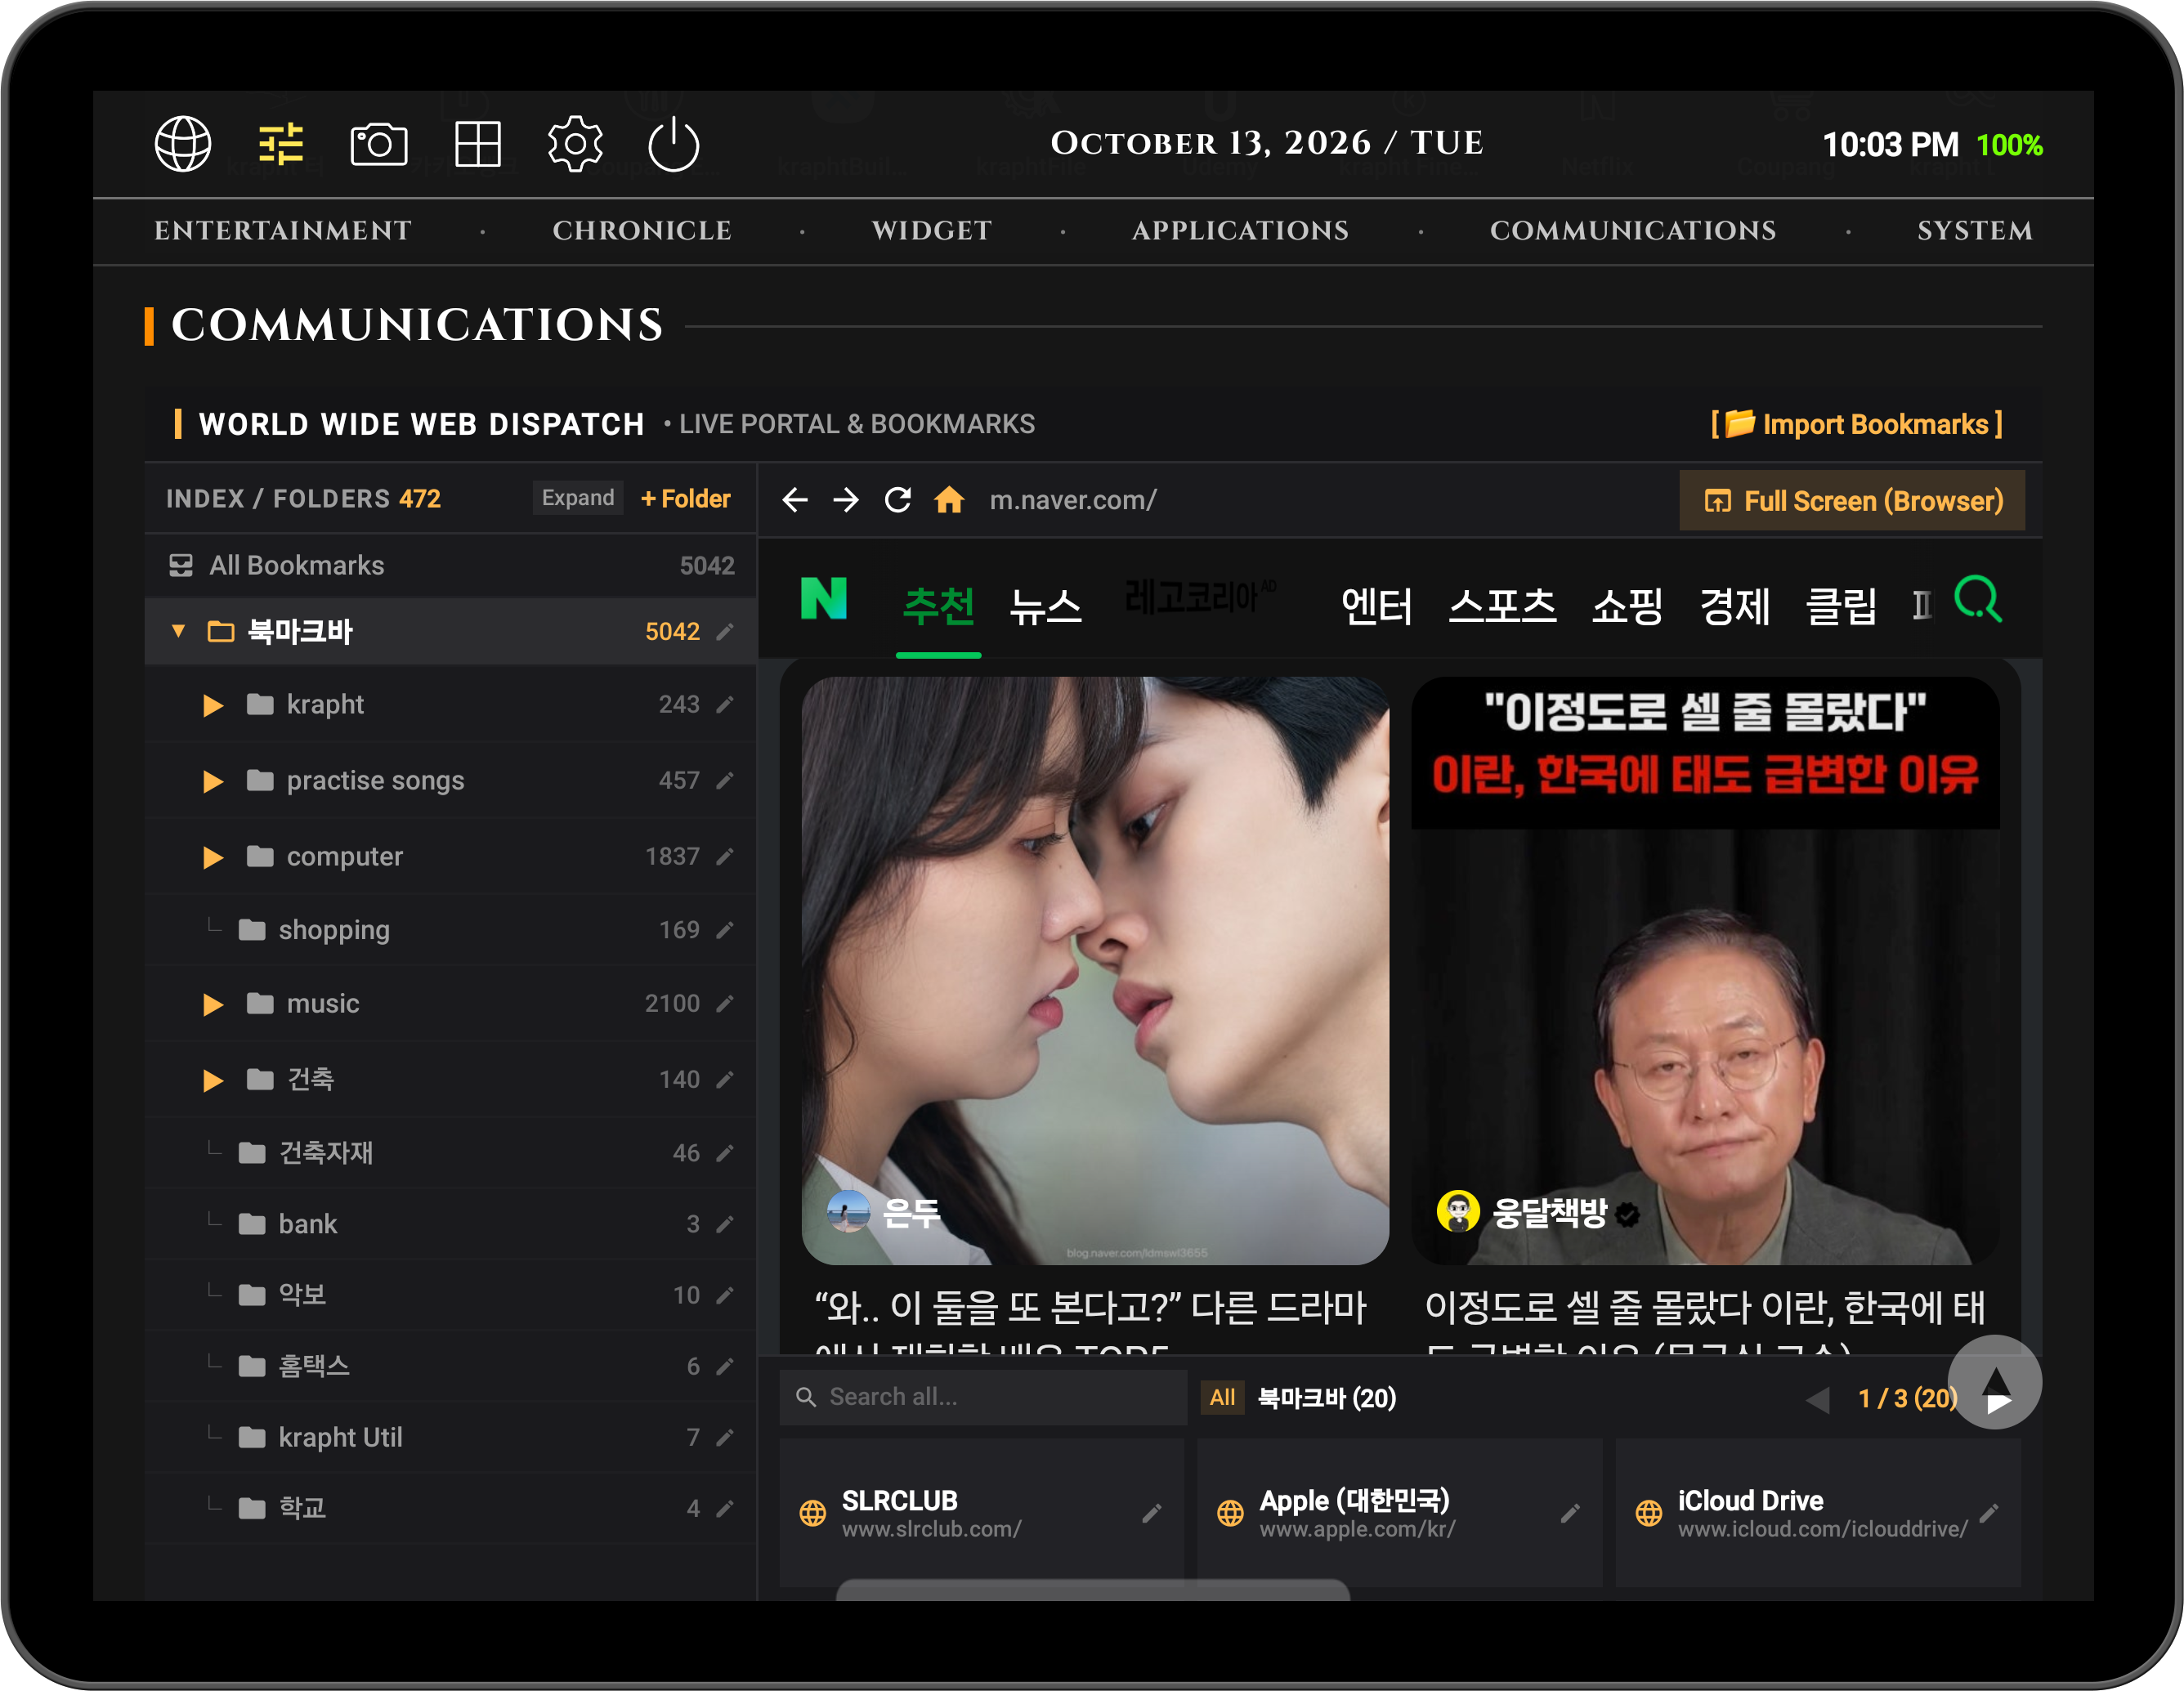
Task: Tap the camera screenshot icon
Action: (x=378, y=144)
